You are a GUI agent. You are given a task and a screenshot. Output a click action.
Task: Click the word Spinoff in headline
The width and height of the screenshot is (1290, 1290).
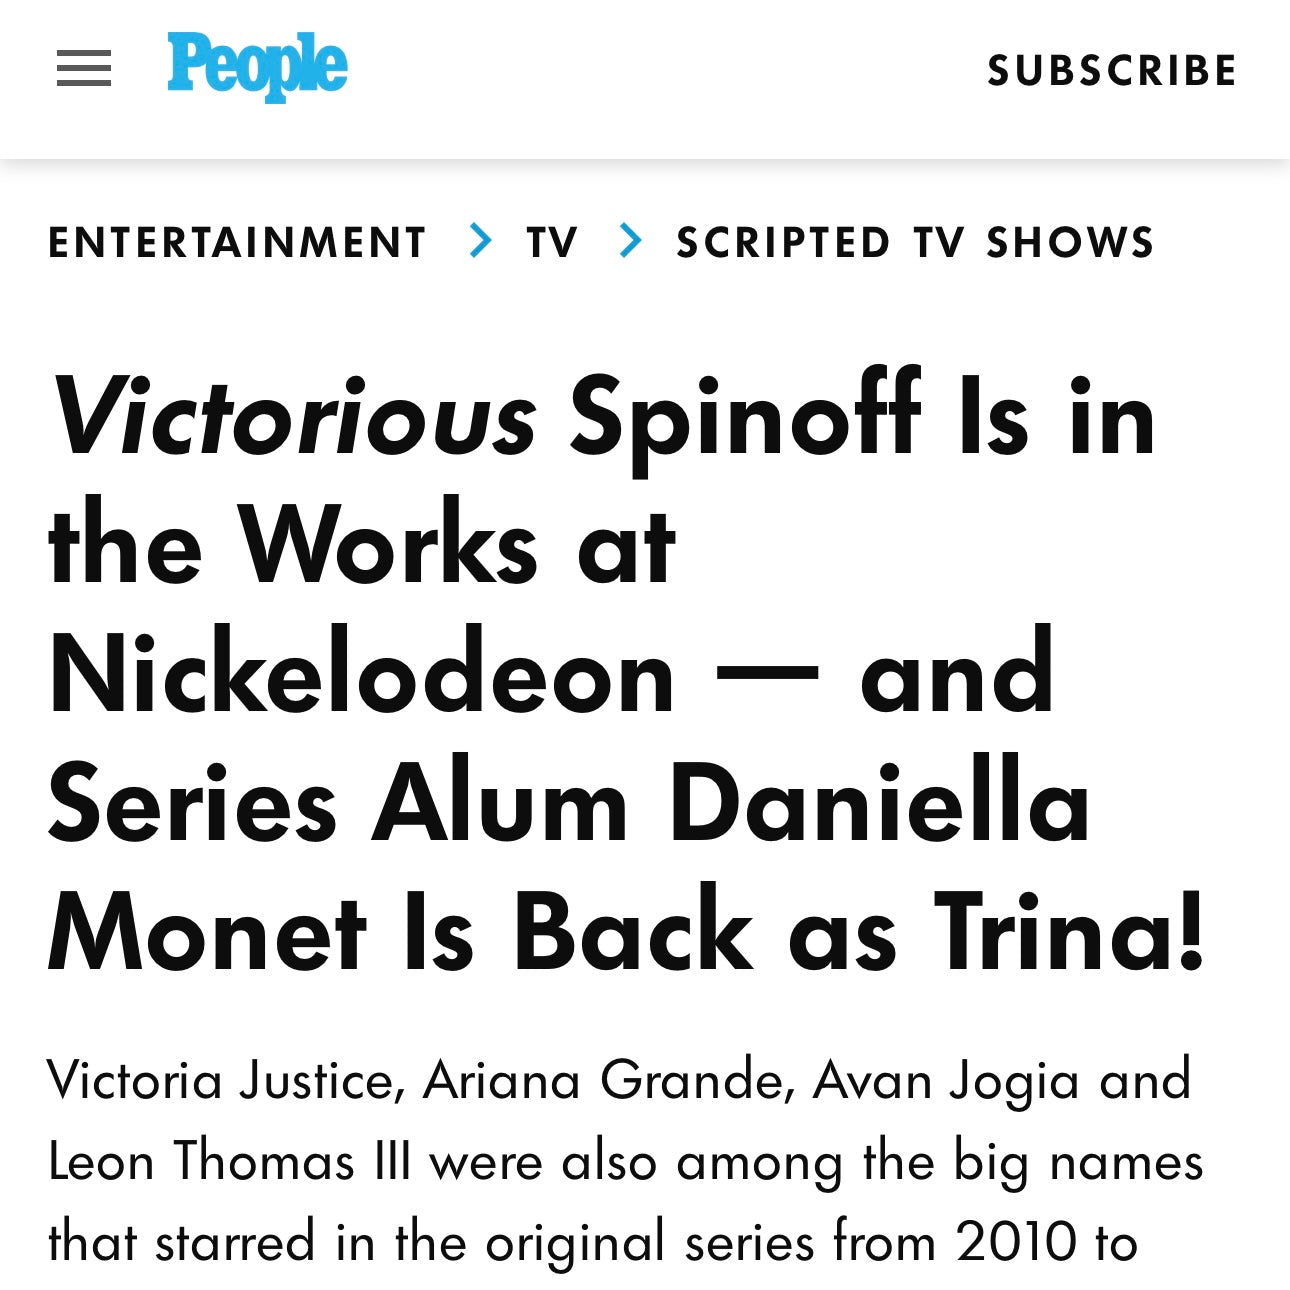[x=745, y=416]
